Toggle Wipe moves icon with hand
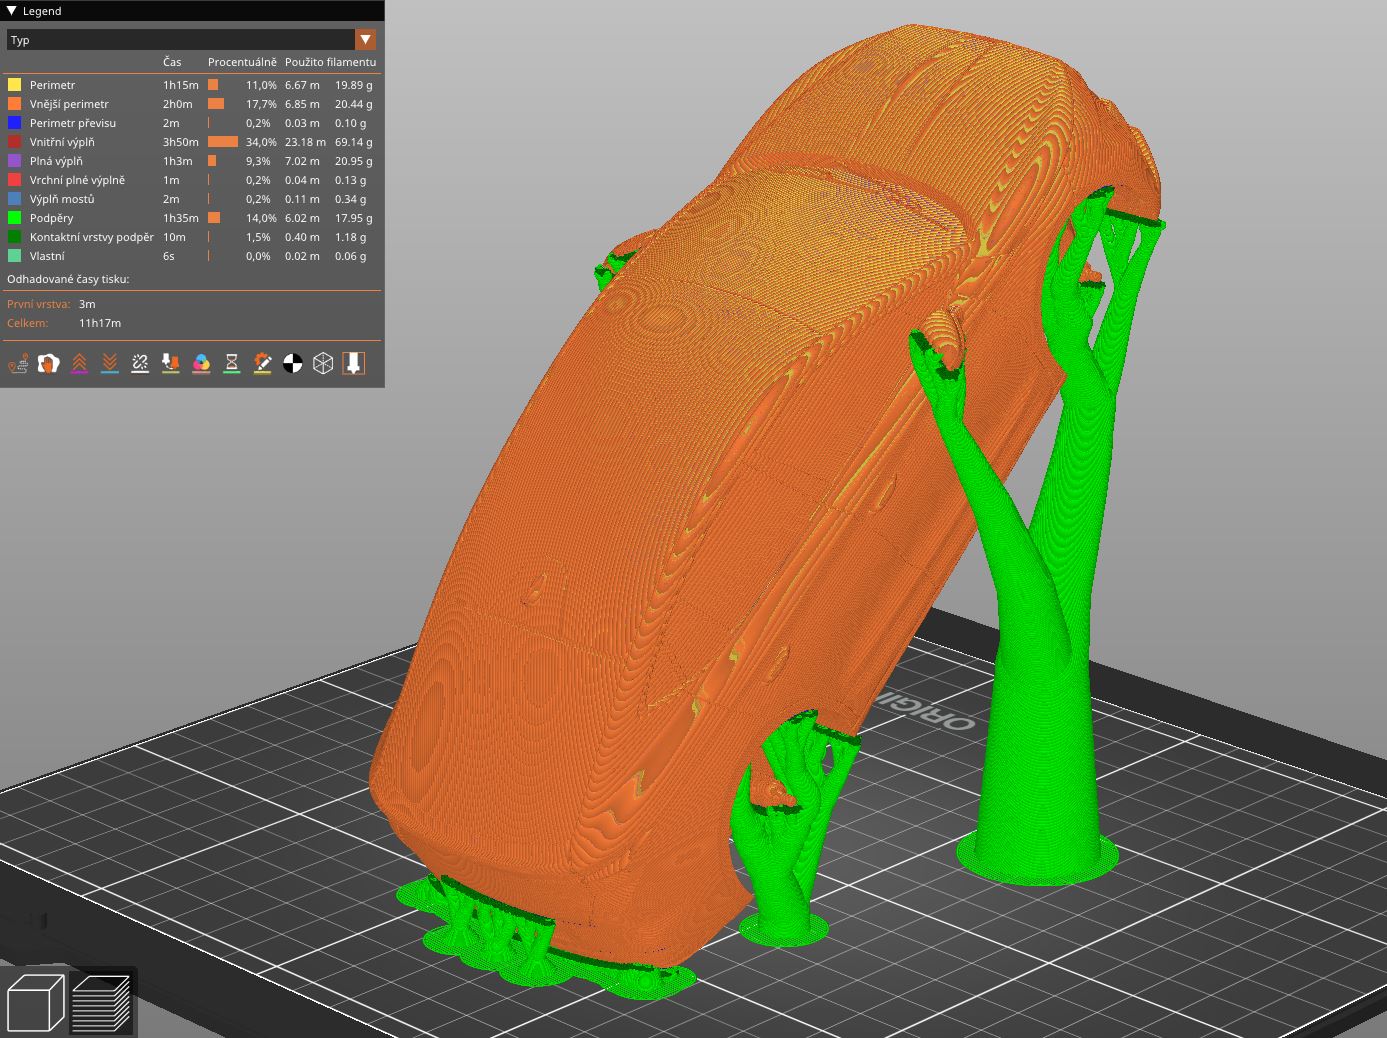The image size is (1387, 1038). (x=49, y=363)
